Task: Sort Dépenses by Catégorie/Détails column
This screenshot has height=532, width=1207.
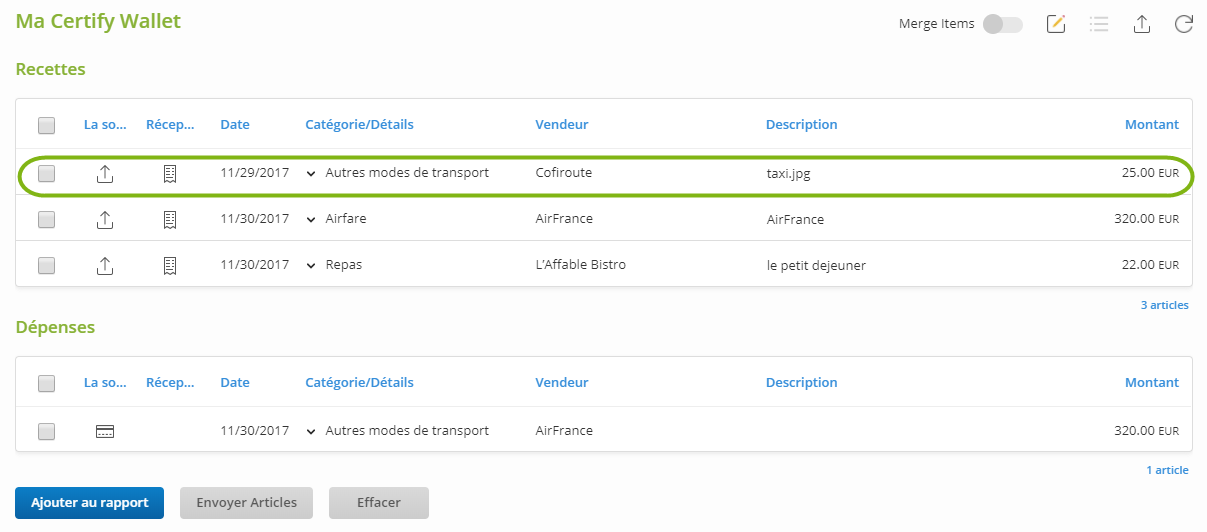Action: tap(359, 382)
